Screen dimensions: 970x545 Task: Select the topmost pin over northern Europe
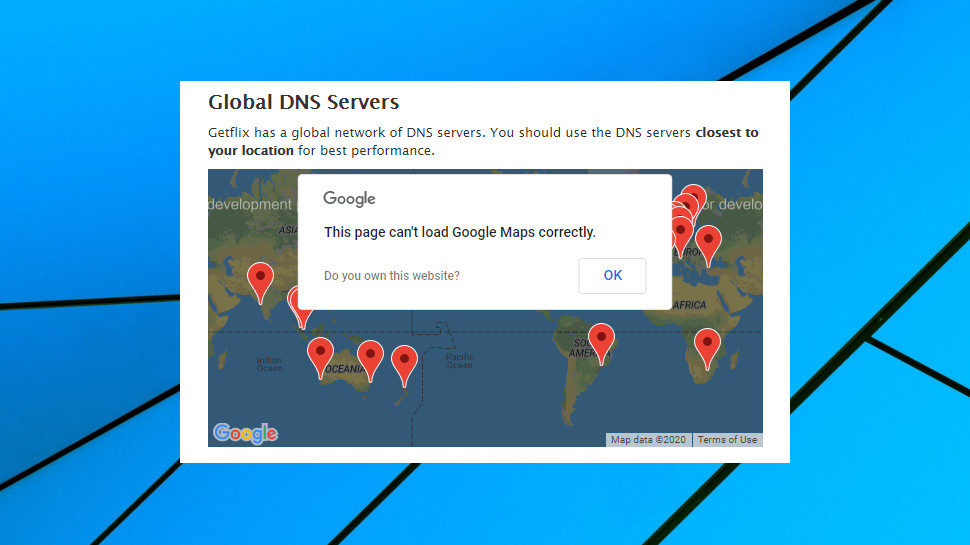[x=696, y=194]
